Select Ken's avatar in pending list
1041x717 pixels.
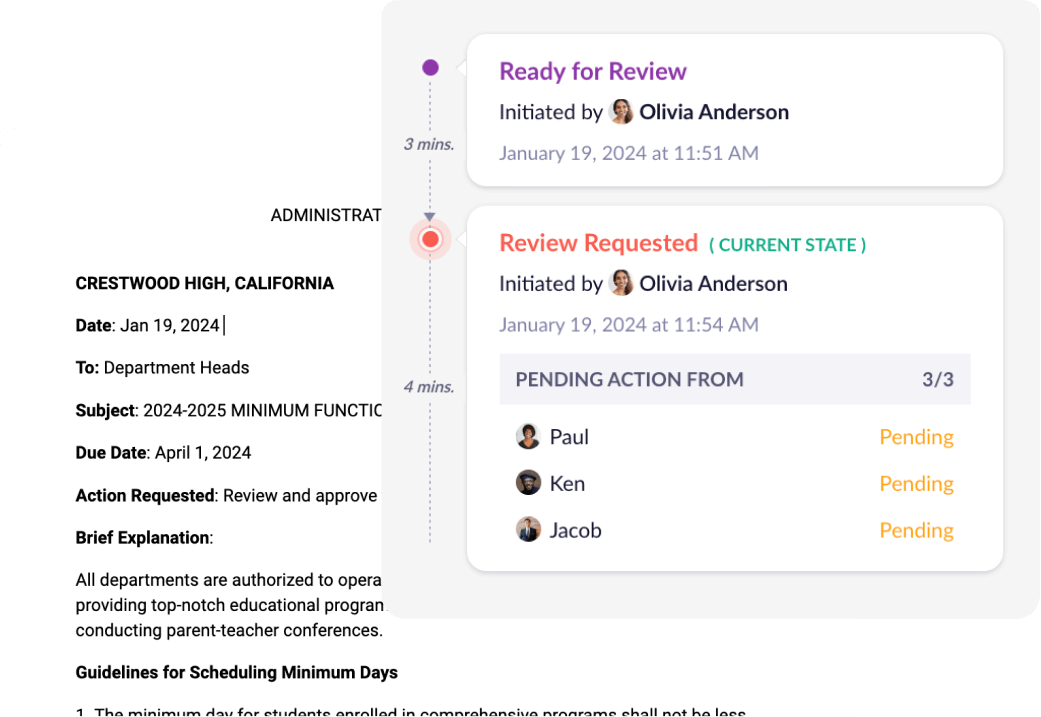tap(528, 484)
